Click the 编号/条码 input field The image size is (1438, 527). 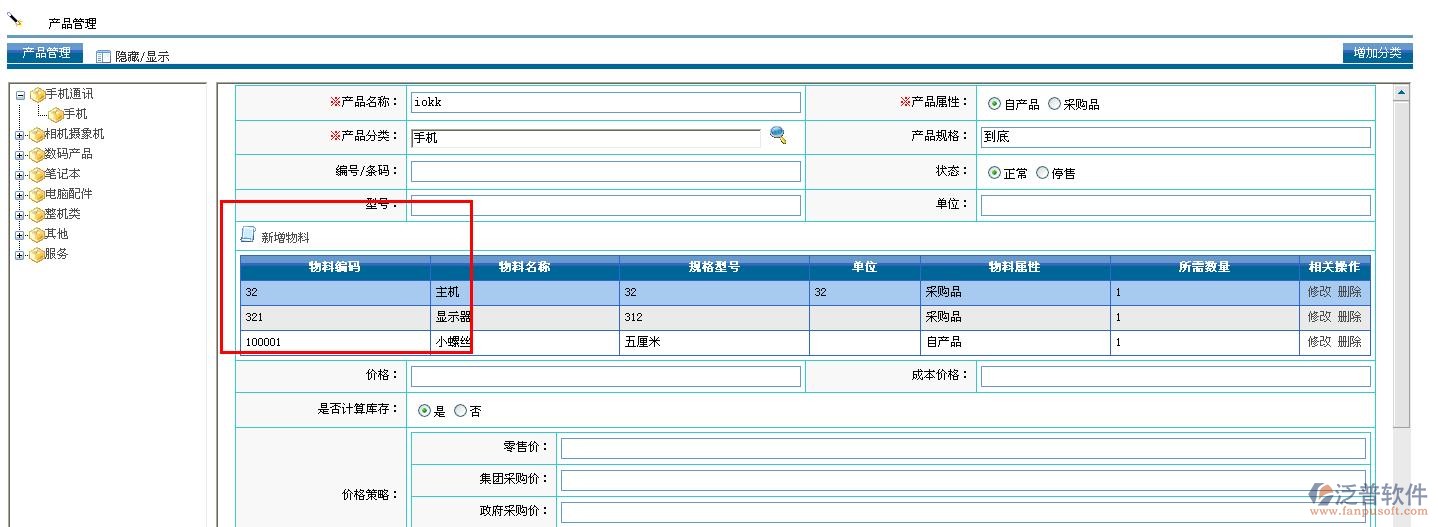(x=606, y=171)
